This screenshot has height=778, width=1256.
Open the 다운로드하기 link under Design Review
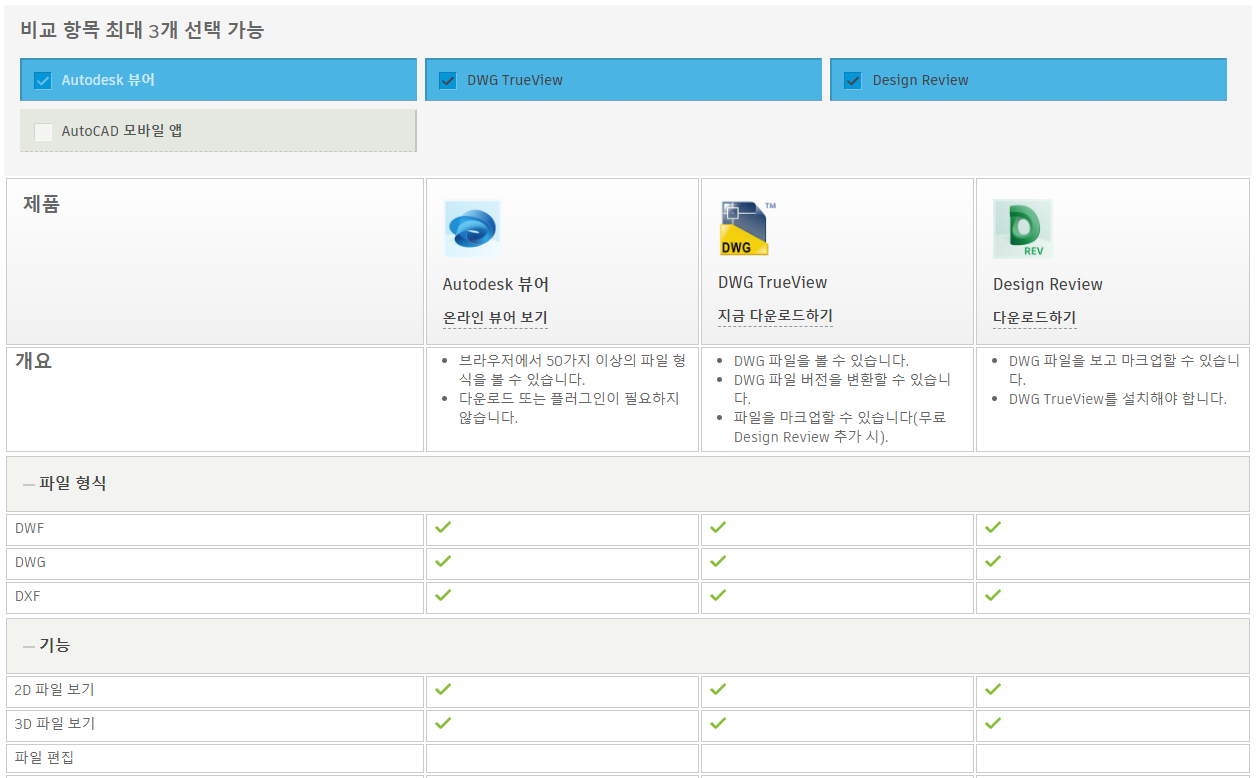point(1034,318)
